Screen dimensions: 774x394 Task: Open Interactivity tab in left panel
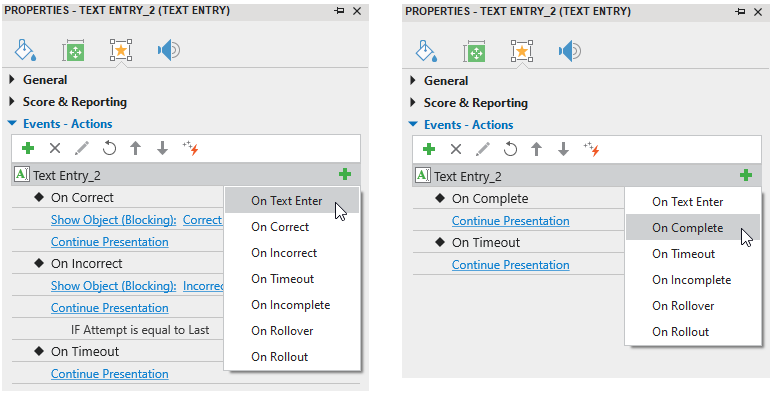121,50
